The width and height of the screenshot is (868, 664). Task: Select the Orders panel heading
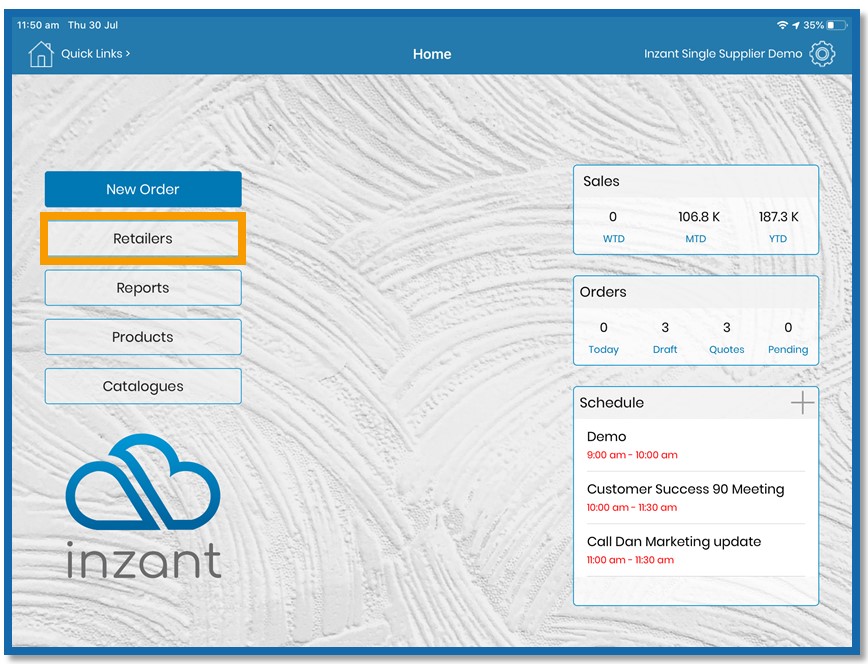click(x=603, y=292)
